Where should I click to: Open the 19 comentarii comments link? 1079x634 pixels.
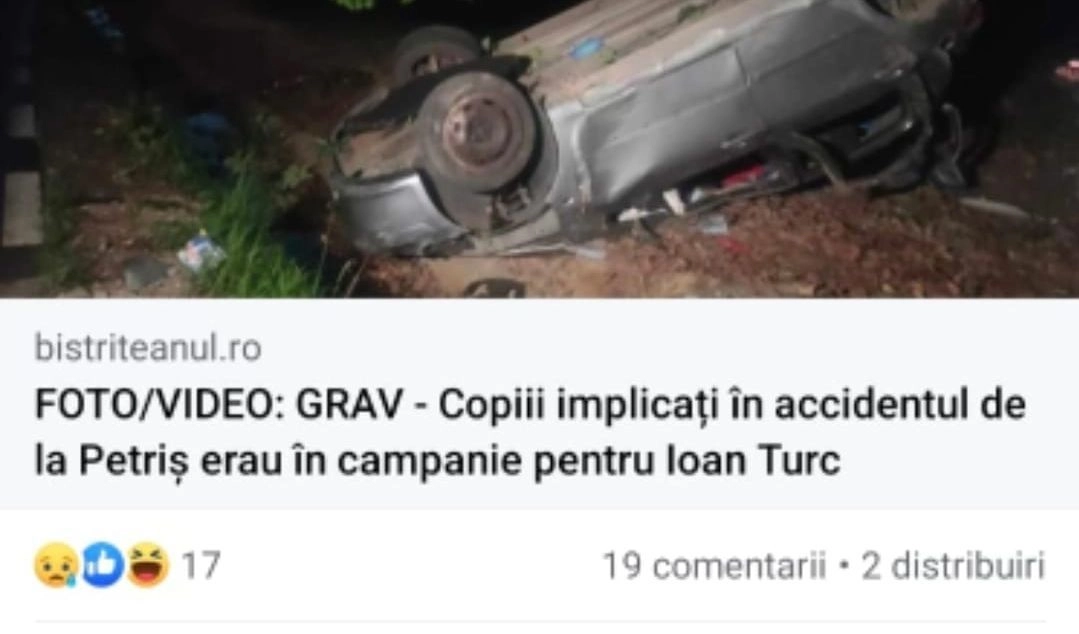click(714, 566)
